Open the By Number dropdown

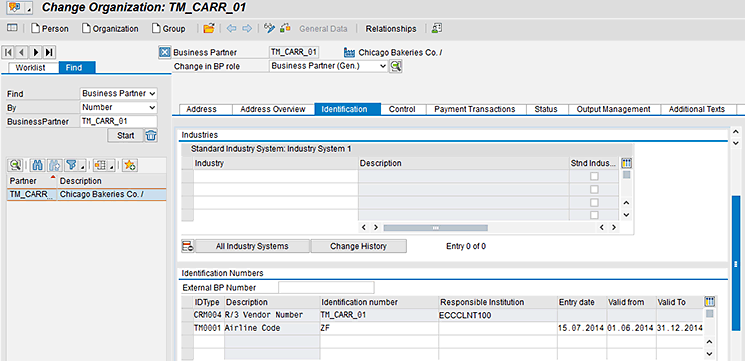[x=118, y=107]
